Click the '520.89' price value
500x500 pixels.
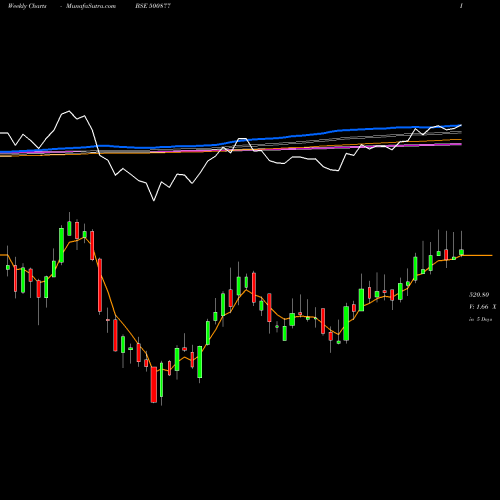point(479,295)
